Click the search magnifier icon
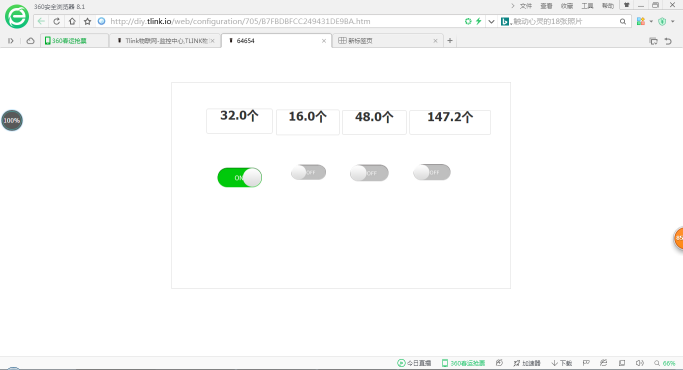The width and height of the screenshot is (683, 370). [x=623, y=21]
